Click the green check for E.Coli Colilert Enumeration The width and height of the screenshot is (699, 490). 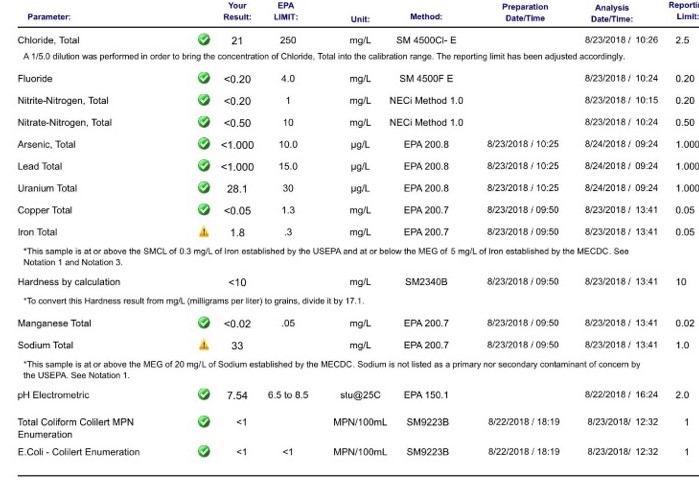[204, 451]
